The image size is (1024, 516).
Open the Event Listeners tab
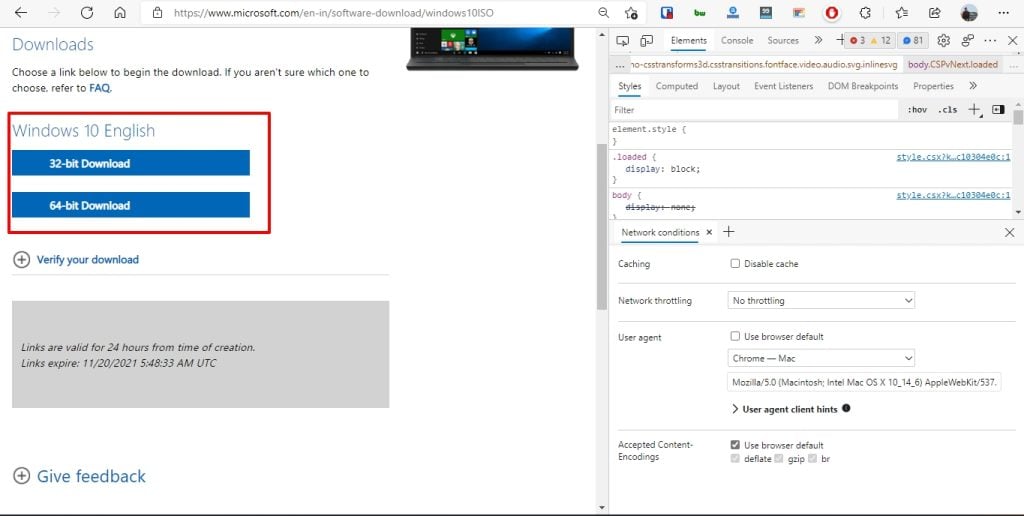coord(783,86)
